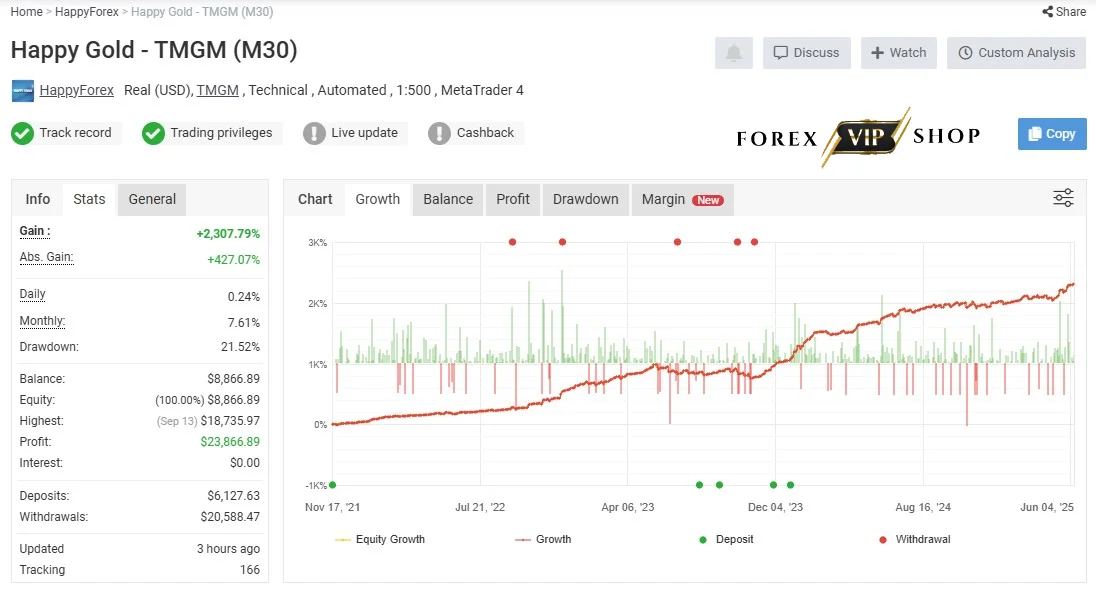Share this page via Share link
Viewport: 1096px width, 589px height.
pyautogui.click(x=1064, y=12)
